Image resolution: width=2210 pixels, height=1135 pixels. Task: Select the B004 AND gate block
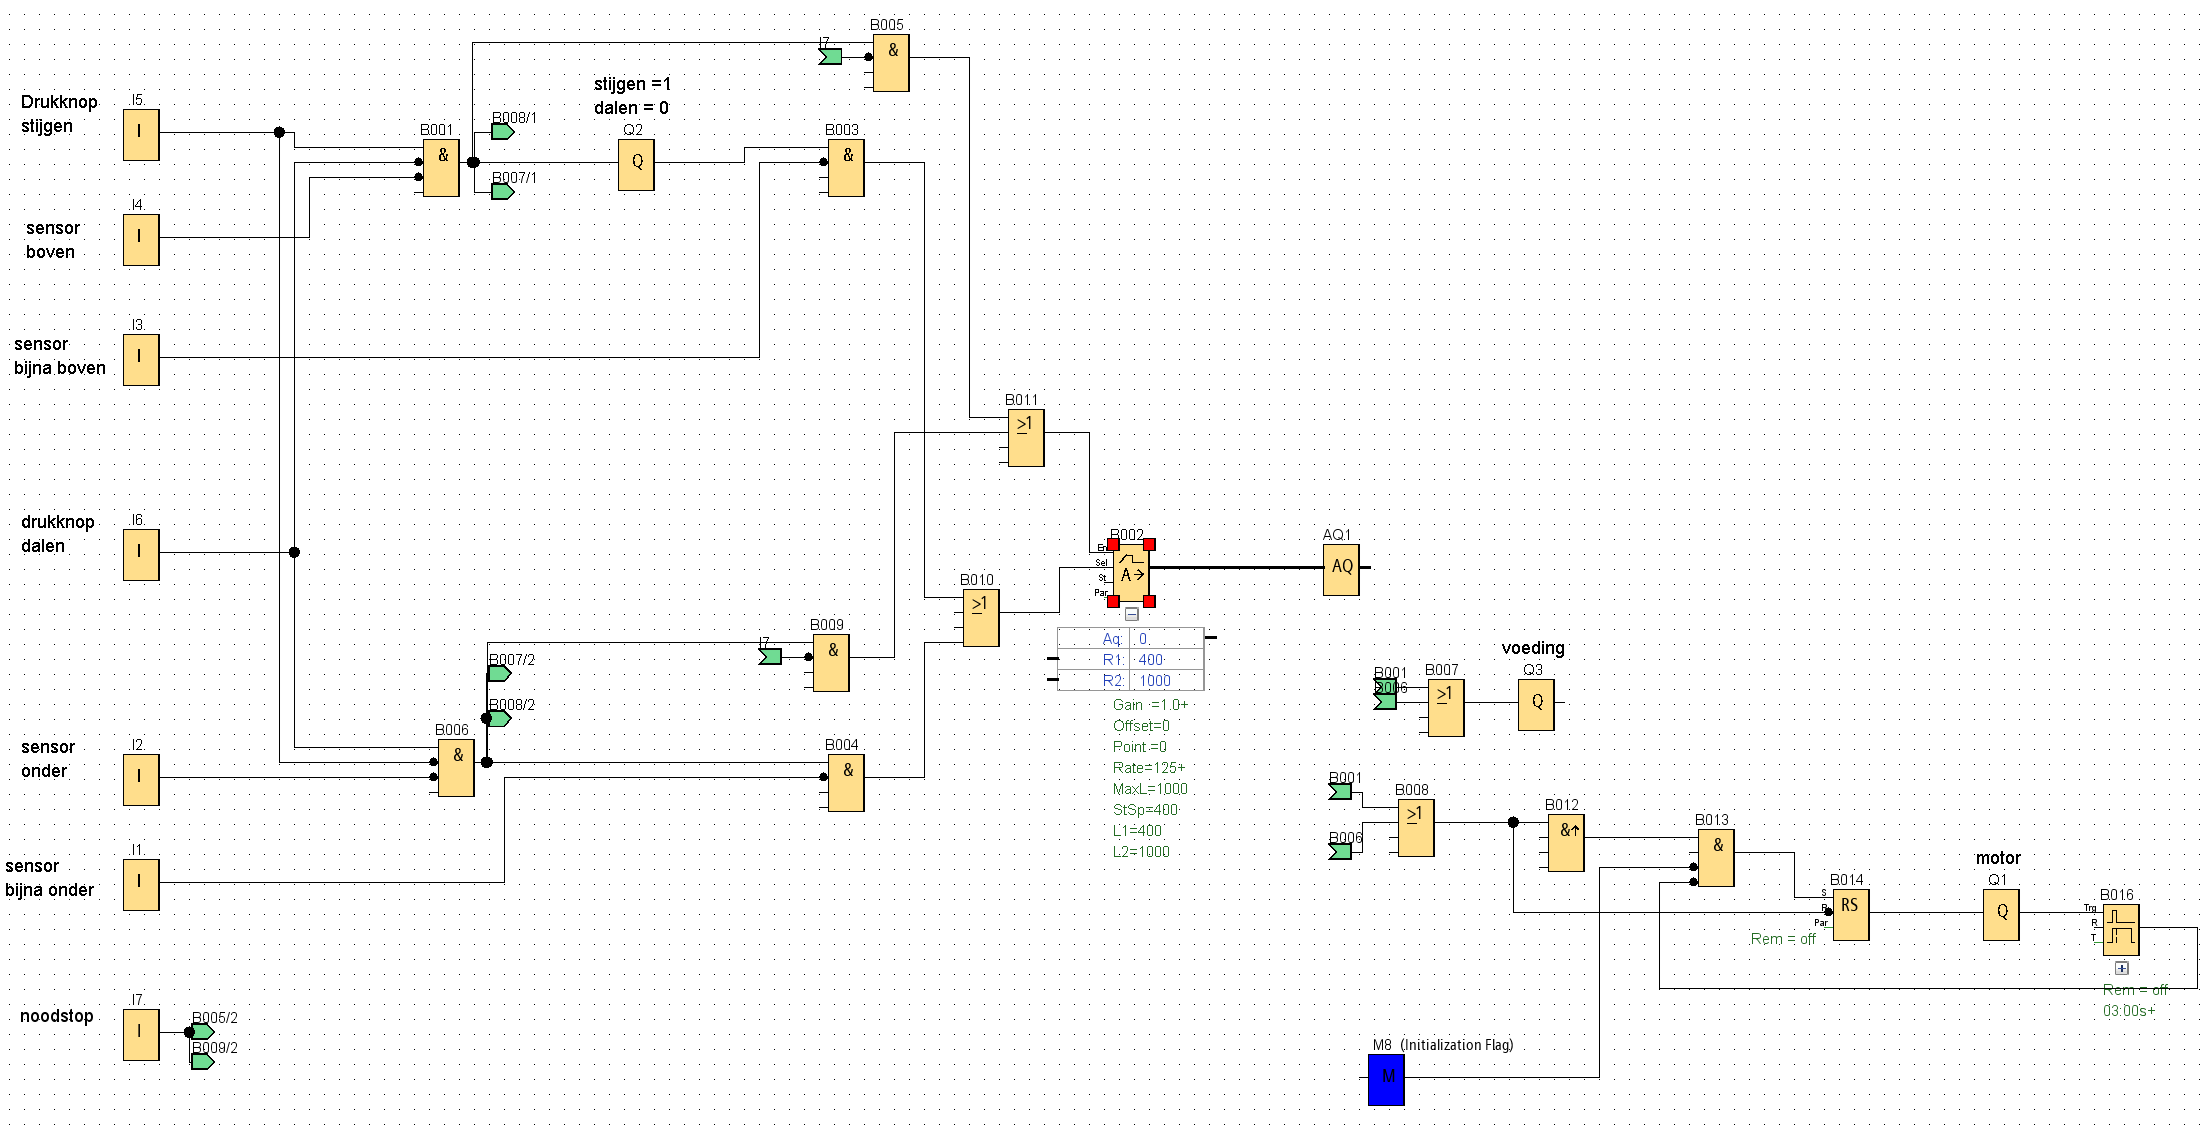(846, 783)
